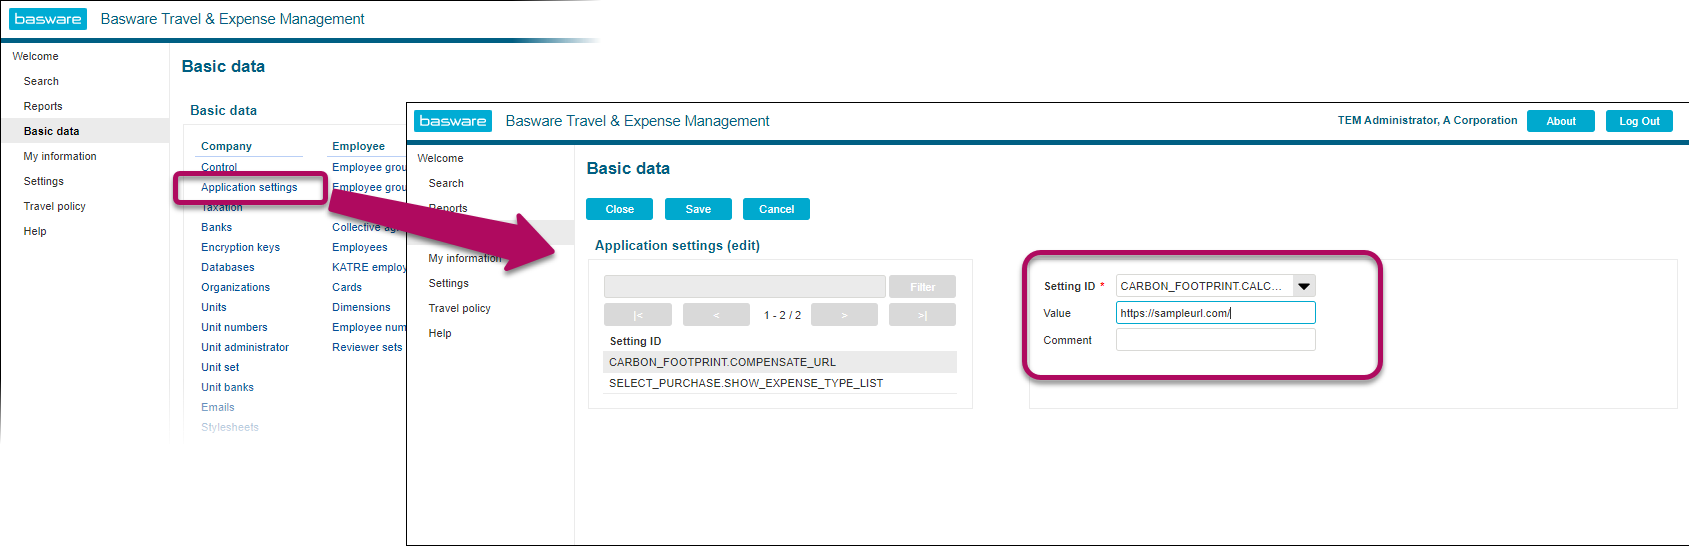This screenshot has width=1689, height=546.
Task: Open Setting ID dropdown arrow
Action: tap(1304, 286)
